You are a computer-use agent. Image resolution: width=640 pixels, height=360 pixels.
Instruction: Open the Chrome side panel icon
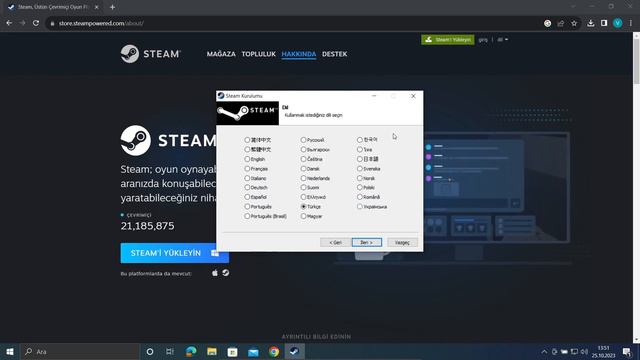pyautogui.click(x=604, y=23)
